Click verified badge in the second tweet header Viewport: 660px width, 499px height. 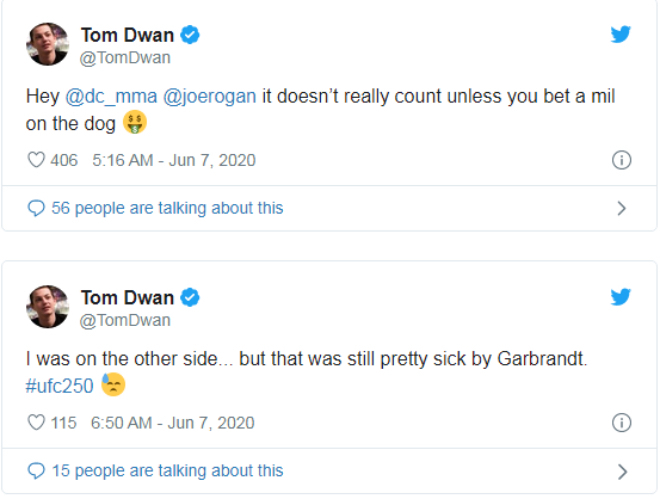point(189,298)
